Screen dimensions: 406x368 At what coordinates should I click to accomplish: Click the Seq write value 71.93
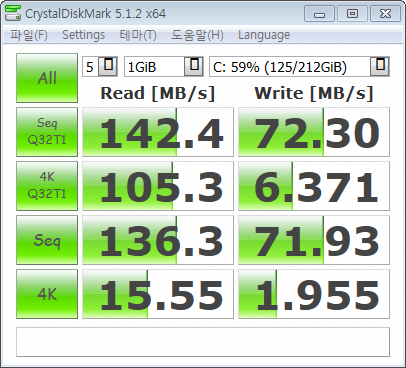tap(314, 240)
